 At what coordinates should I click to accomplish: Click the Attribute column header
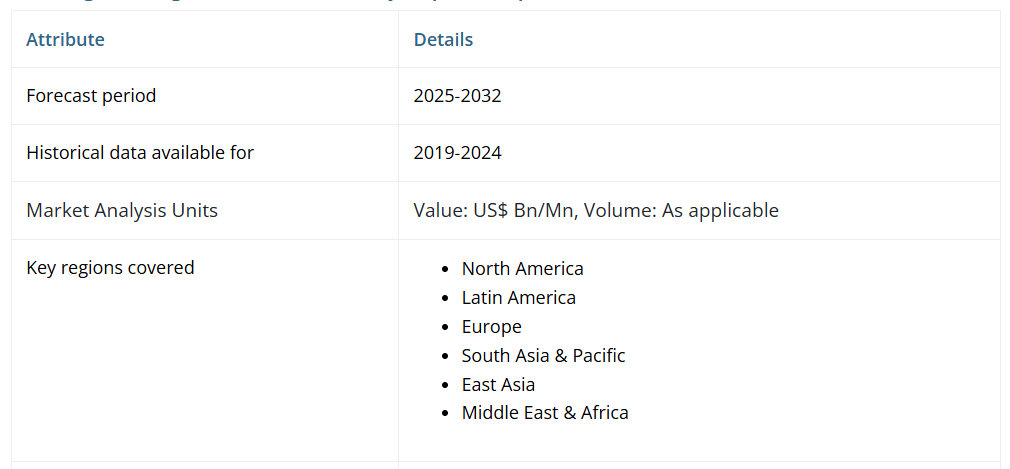[x=65, y=40]
